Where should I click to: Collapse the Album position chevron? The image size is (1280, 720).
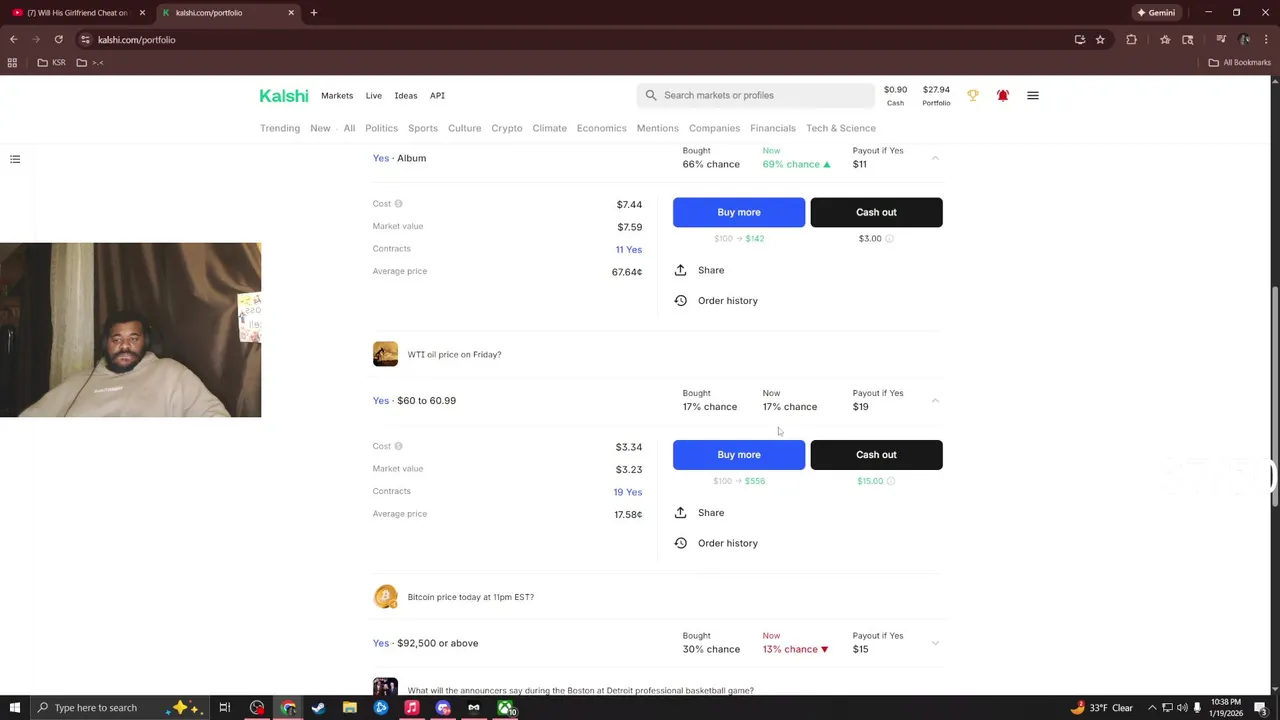click(935, 158)
